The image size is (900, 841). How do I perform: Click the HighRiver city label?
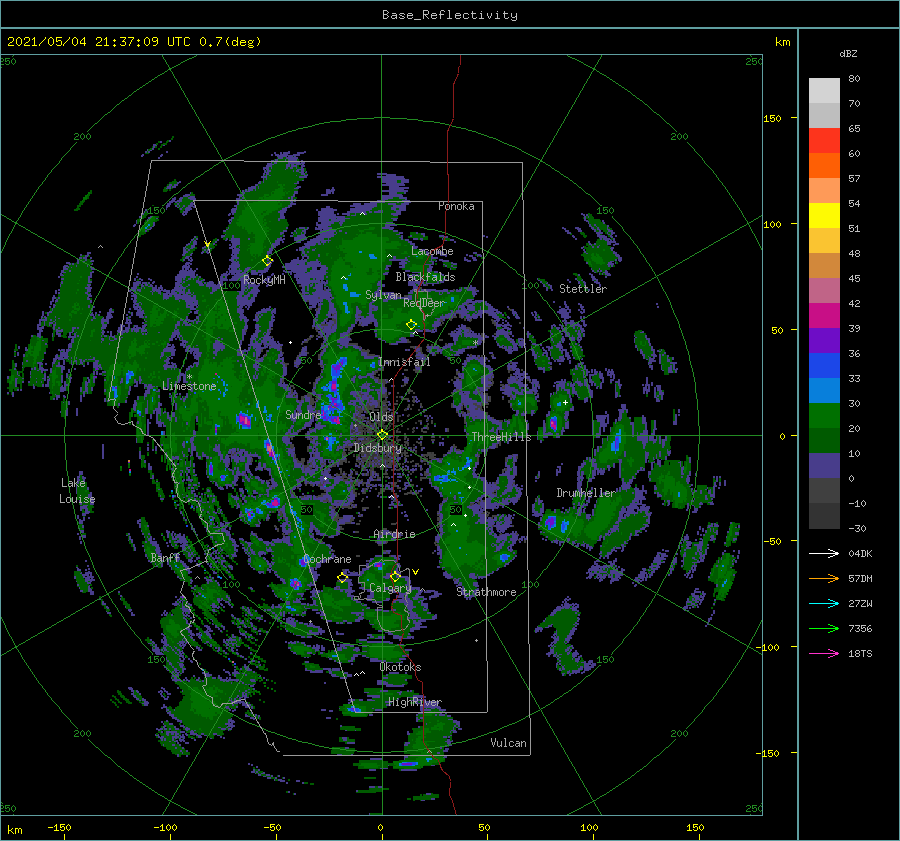[x=415, y=702]
